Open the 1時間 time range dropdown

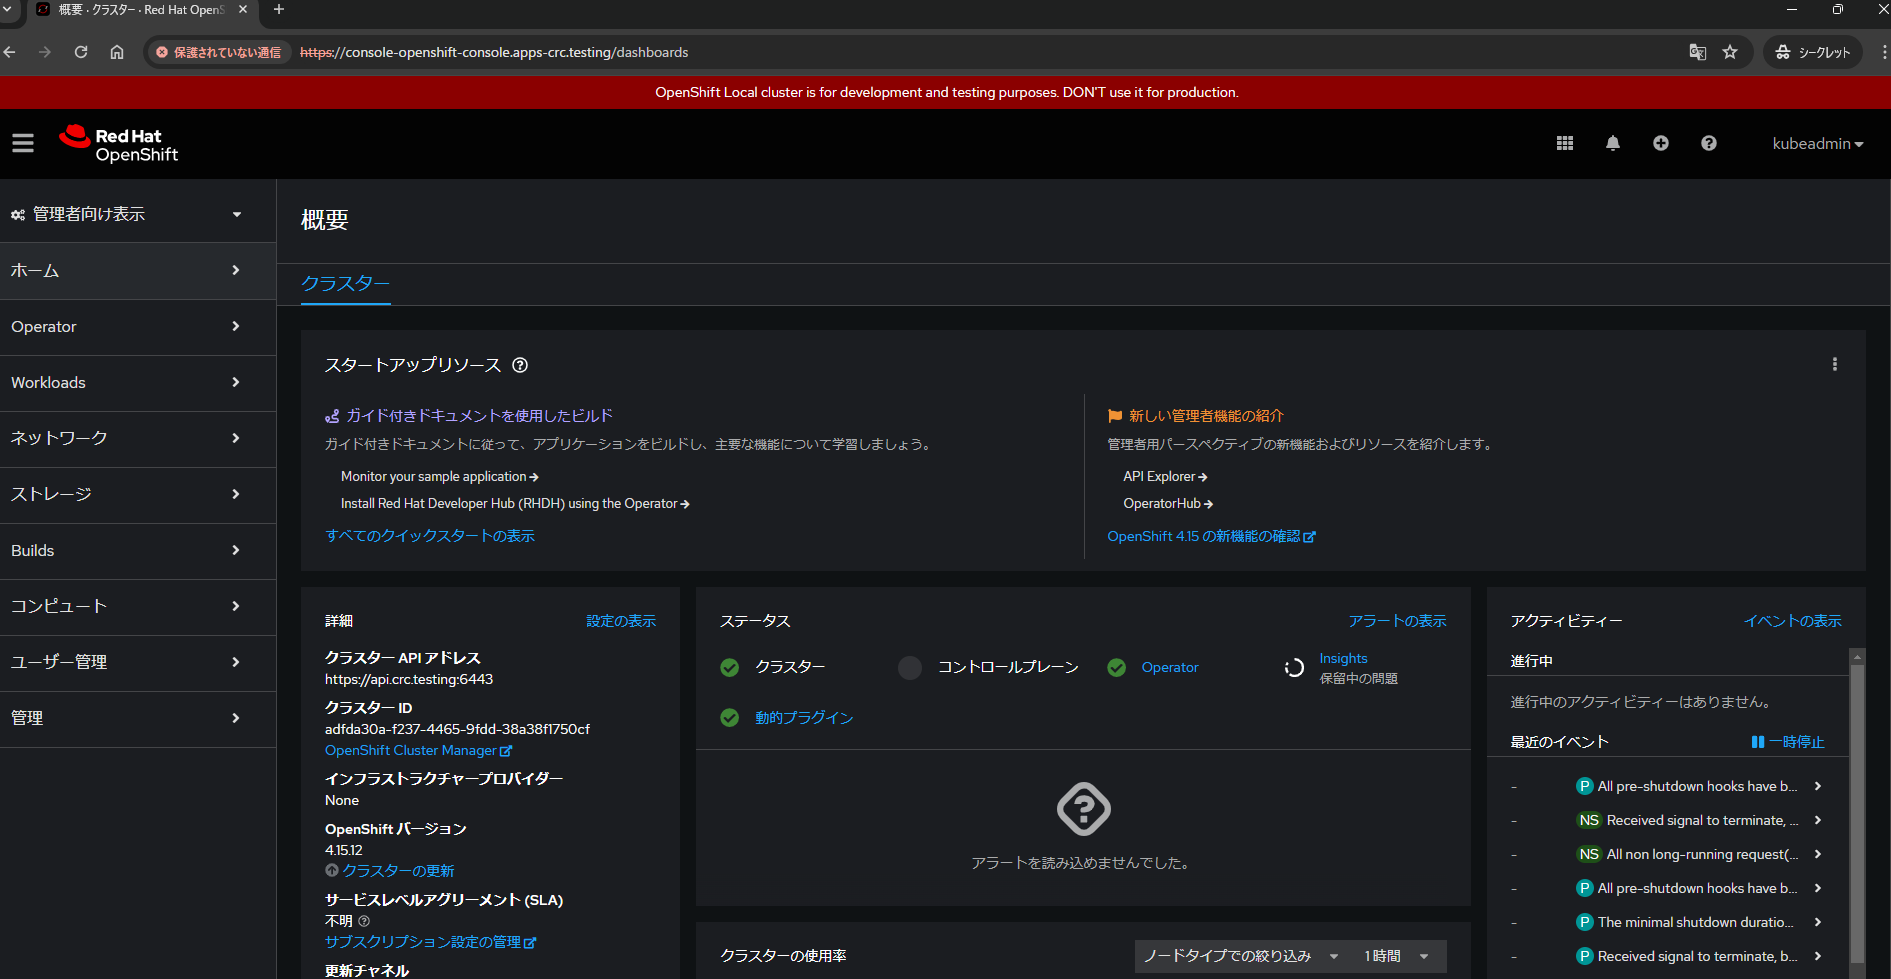click(x=1396, y=956)
